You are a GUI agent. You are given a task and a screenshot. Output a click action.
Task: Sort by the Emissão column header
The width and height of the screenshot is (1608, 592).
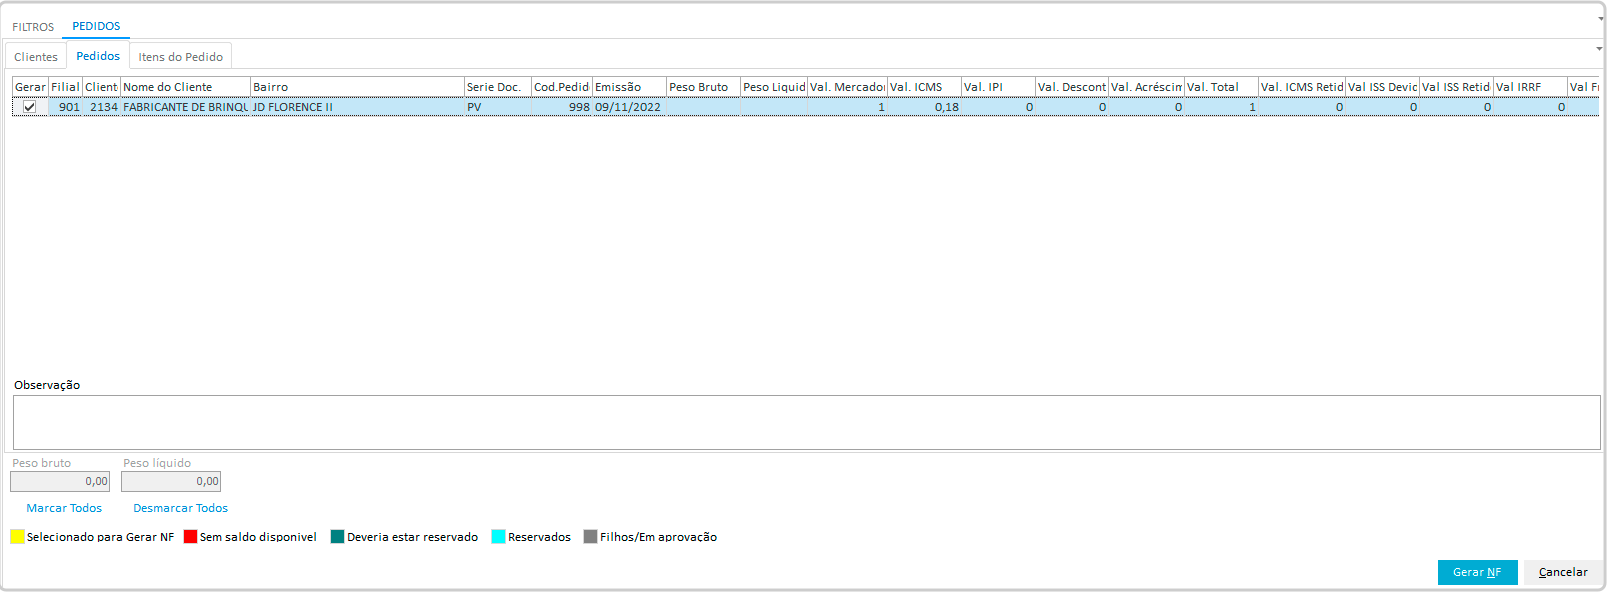[628, 87]
